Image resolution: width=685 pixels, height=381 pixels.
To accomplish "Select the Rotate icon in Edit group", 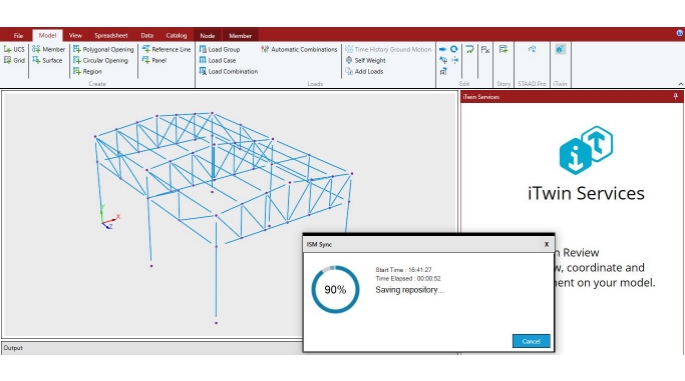I will (454, 49).
